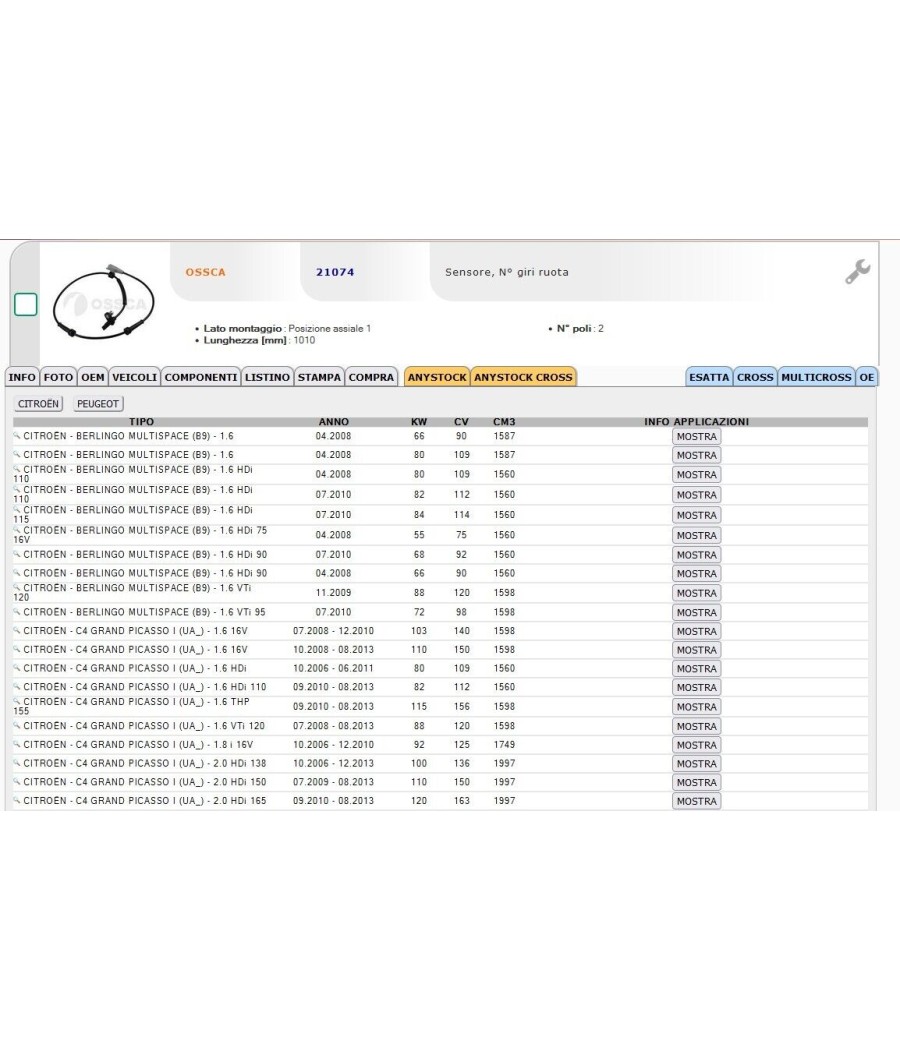The width and height of the screenshot is (900, 1050).
Task: Click the OSSCA brand name
Action: pyautogui.click(x=206, y=272)
